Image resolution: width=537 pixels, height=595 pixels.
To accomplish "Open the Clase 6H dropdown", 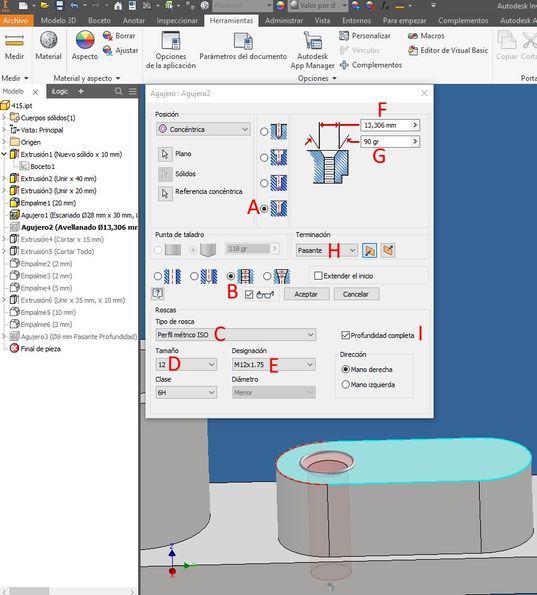I will point(186,393).
